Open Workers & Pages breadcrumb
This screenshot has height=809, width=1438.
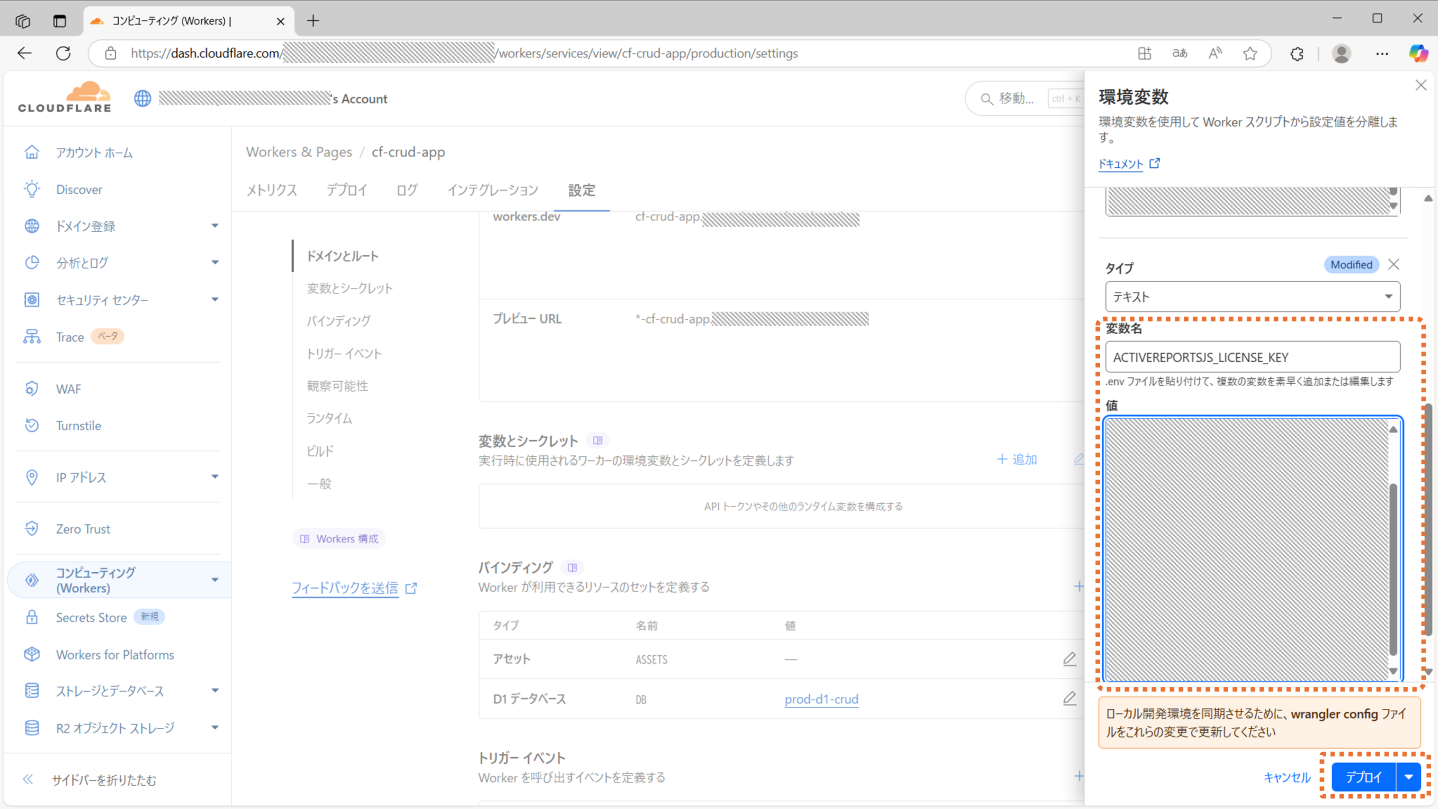click(299, 152)
